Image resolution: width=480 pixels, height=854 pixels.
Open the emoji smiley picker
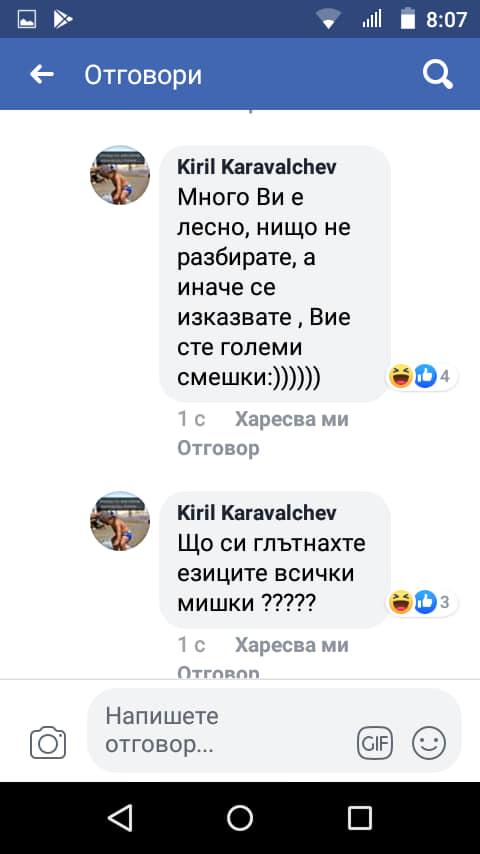point(429,743)
